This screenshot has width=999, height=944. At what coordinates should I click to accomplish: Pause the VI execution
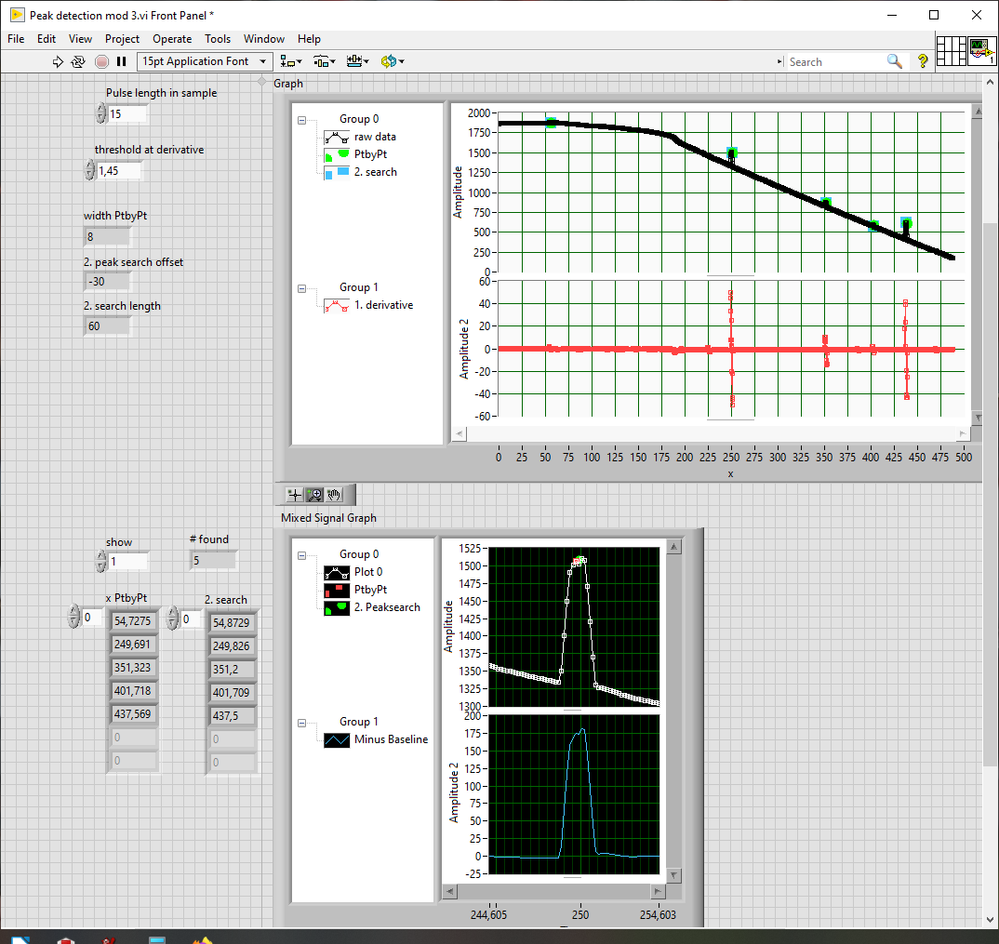[121, 62]
